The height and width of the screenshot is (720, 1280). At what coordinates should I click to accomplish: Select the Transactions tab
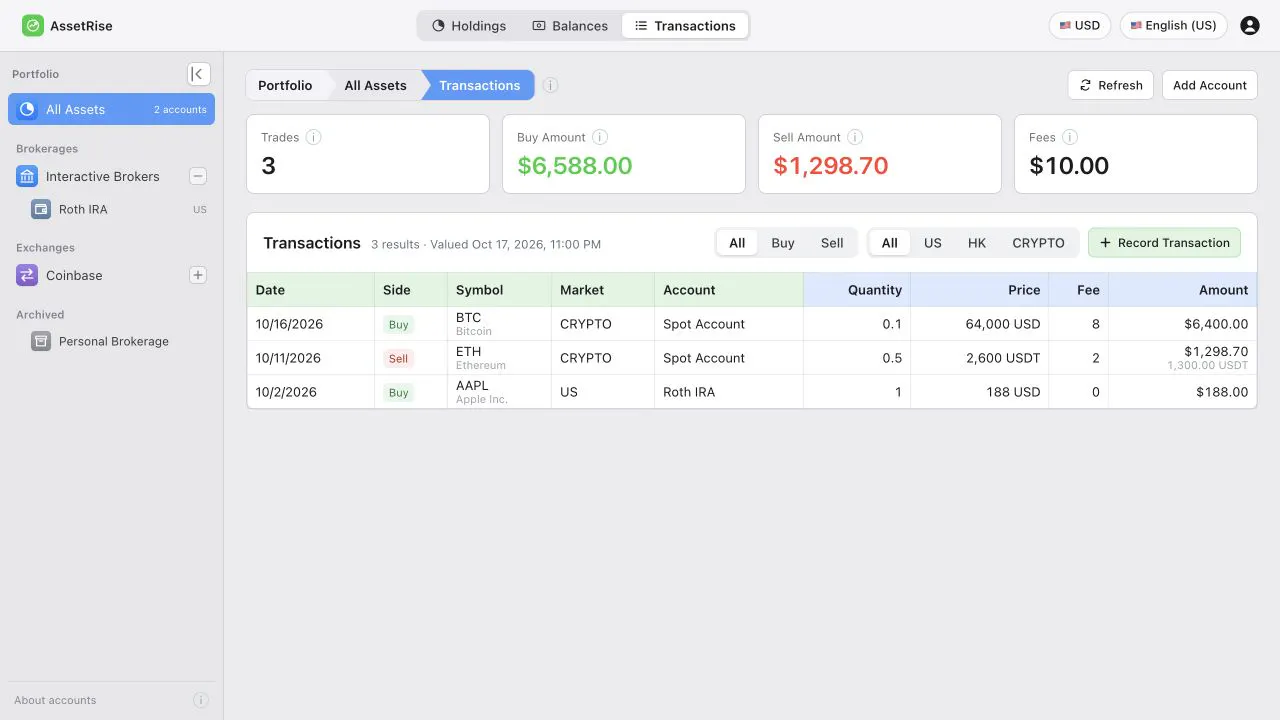coord(685,26)
